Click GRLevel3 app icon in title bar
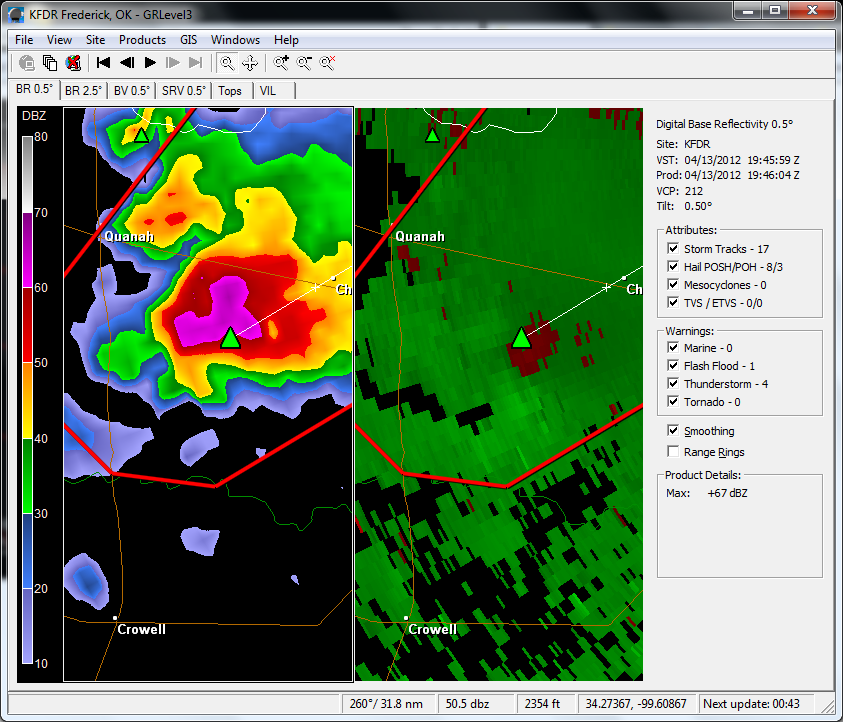The image size is (843, 722). pyautogui.click(x=16, y=15)
